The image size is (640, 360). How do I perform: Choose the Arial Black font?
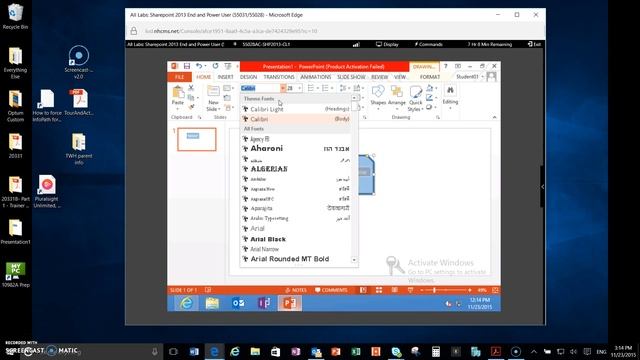pos(296,239)
